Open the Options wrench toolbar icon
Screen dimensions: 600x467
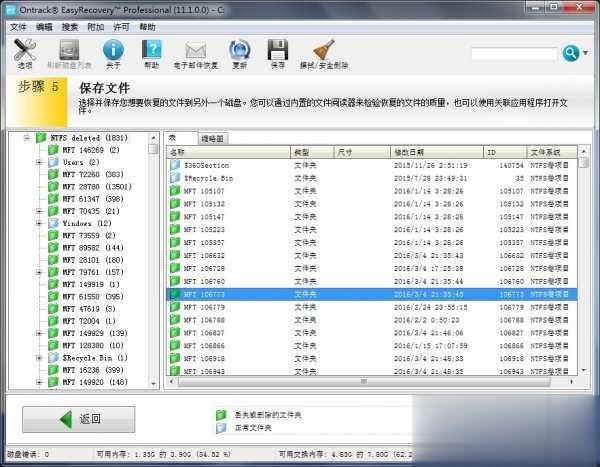point(25,50)
